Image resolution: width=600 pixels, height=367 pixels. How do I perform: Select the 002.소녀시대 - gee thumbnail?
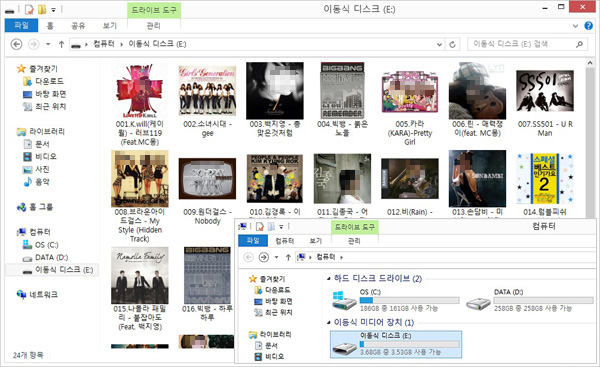point(207,101)
